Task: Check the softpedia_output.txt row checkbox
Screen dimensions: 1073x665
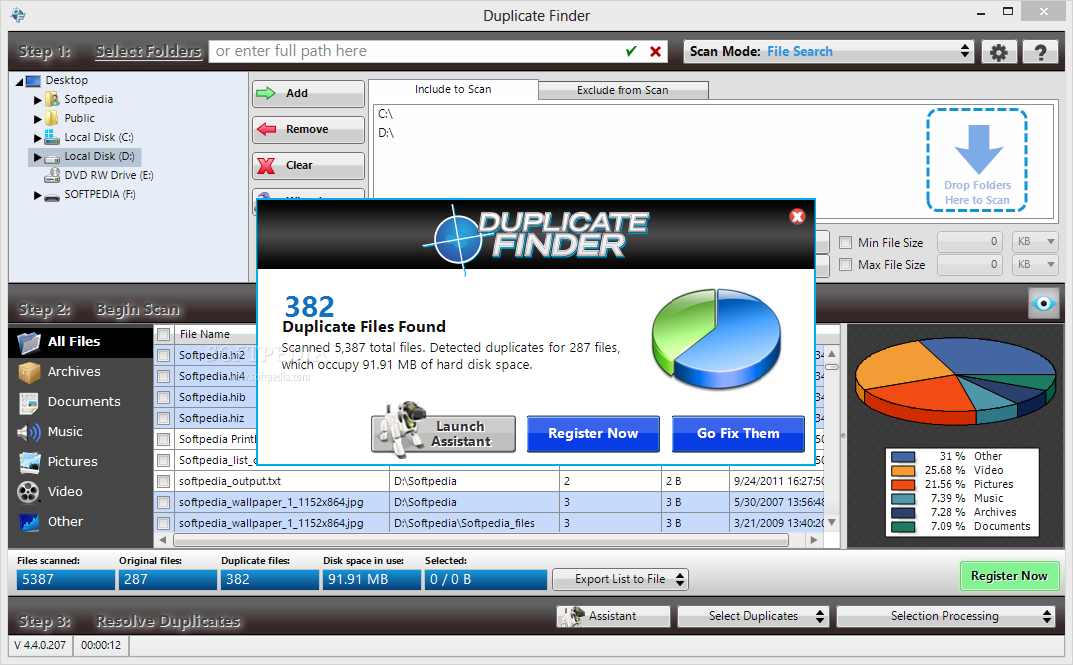Action: click(164, 482)
